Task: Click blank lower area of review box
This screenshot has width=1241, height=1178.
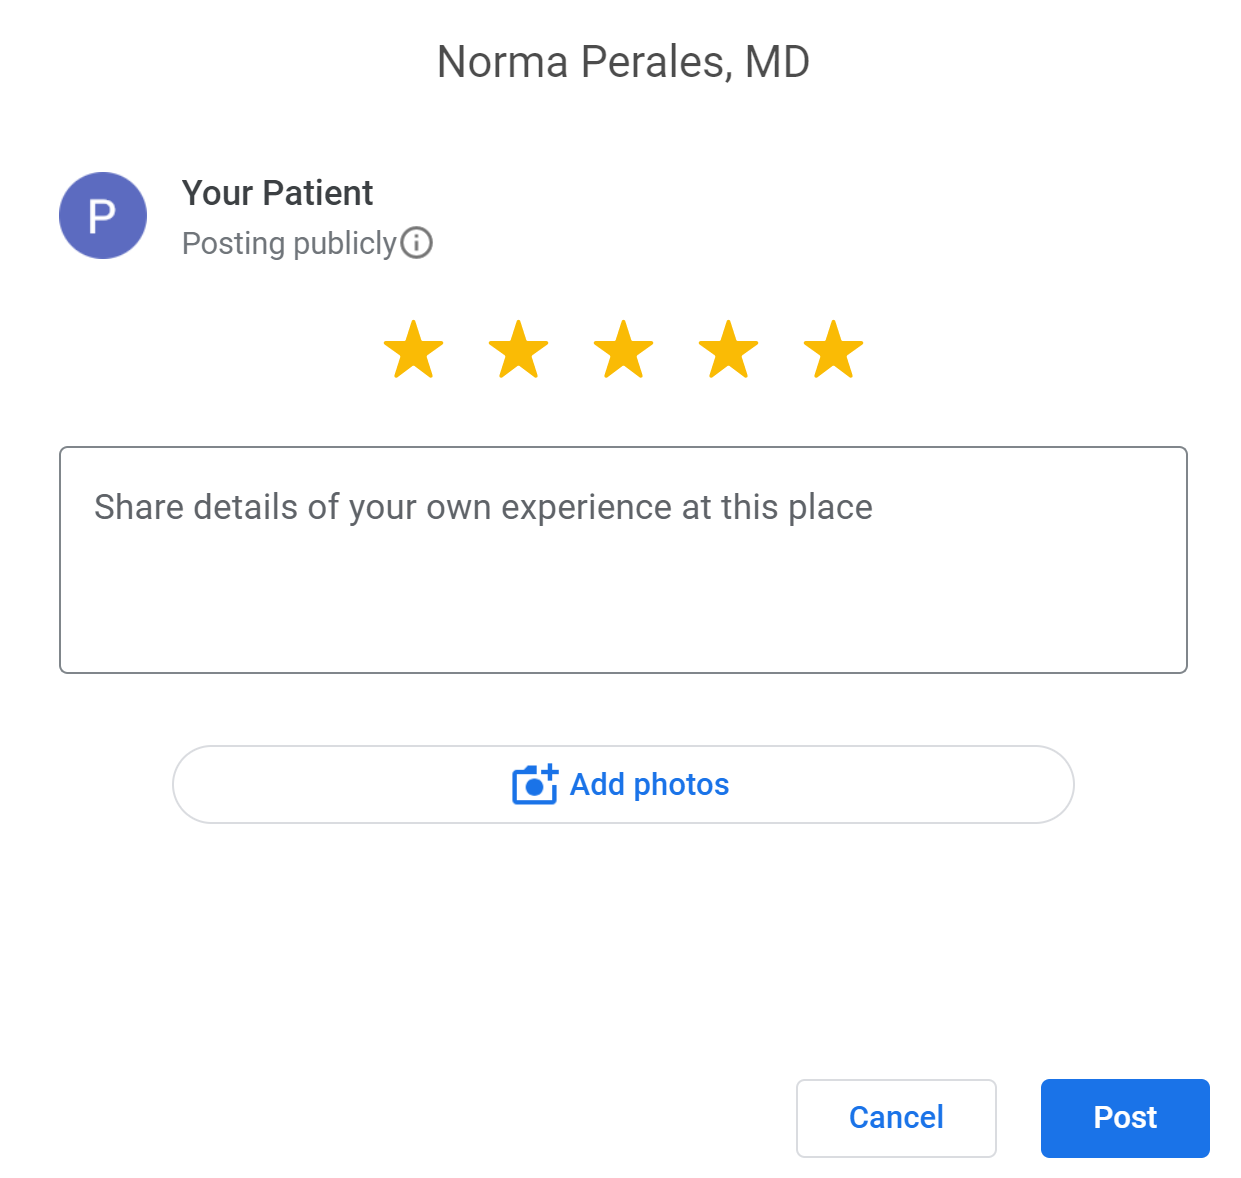Action: (x=623, y=620)
